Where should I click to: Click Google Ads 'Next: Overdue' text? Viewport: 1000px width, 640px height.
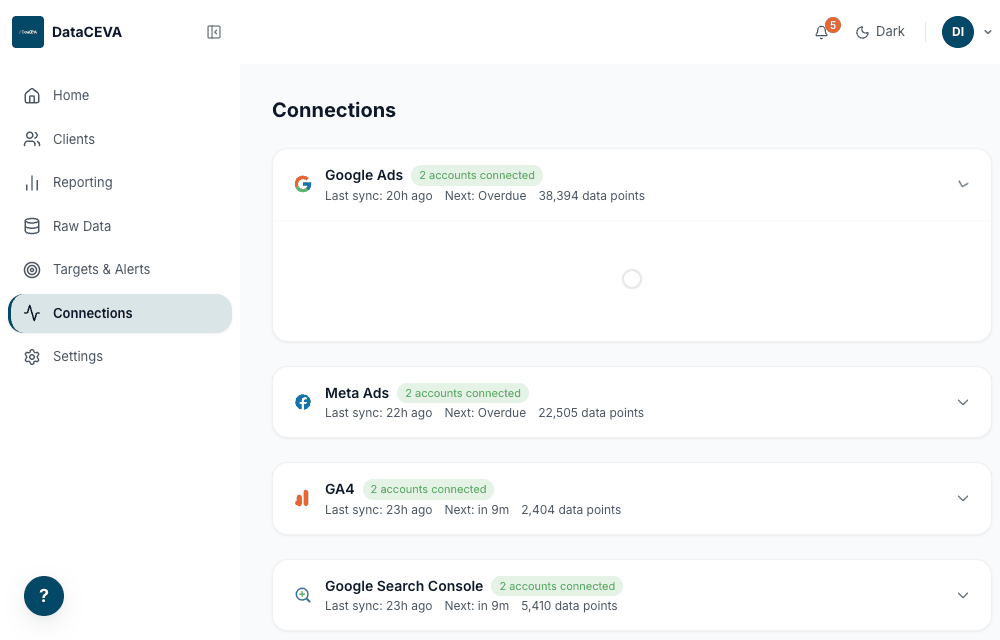(485, 196)
